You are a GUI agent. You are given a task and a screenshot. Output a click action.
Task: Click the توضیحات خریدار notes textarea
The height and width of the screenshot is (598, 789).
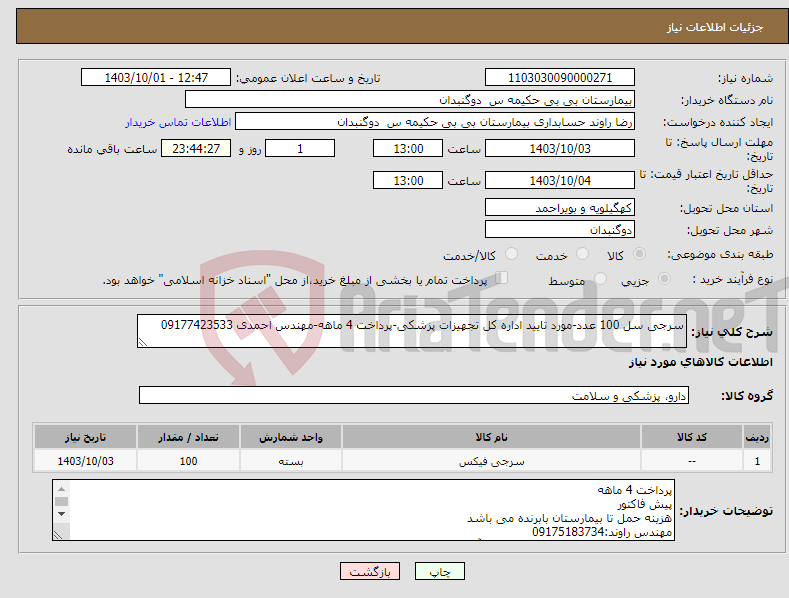click(x=363, y=510)
